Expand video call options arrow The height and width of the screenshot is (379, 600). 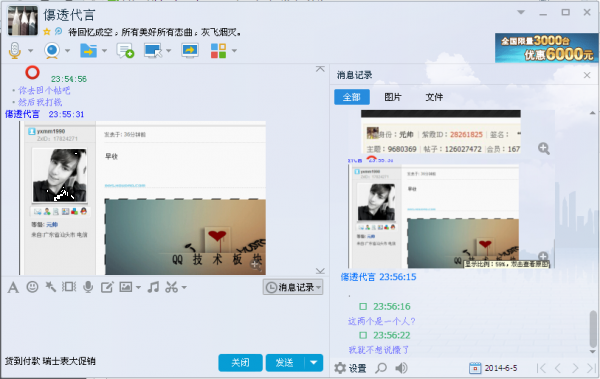(67, 51)
